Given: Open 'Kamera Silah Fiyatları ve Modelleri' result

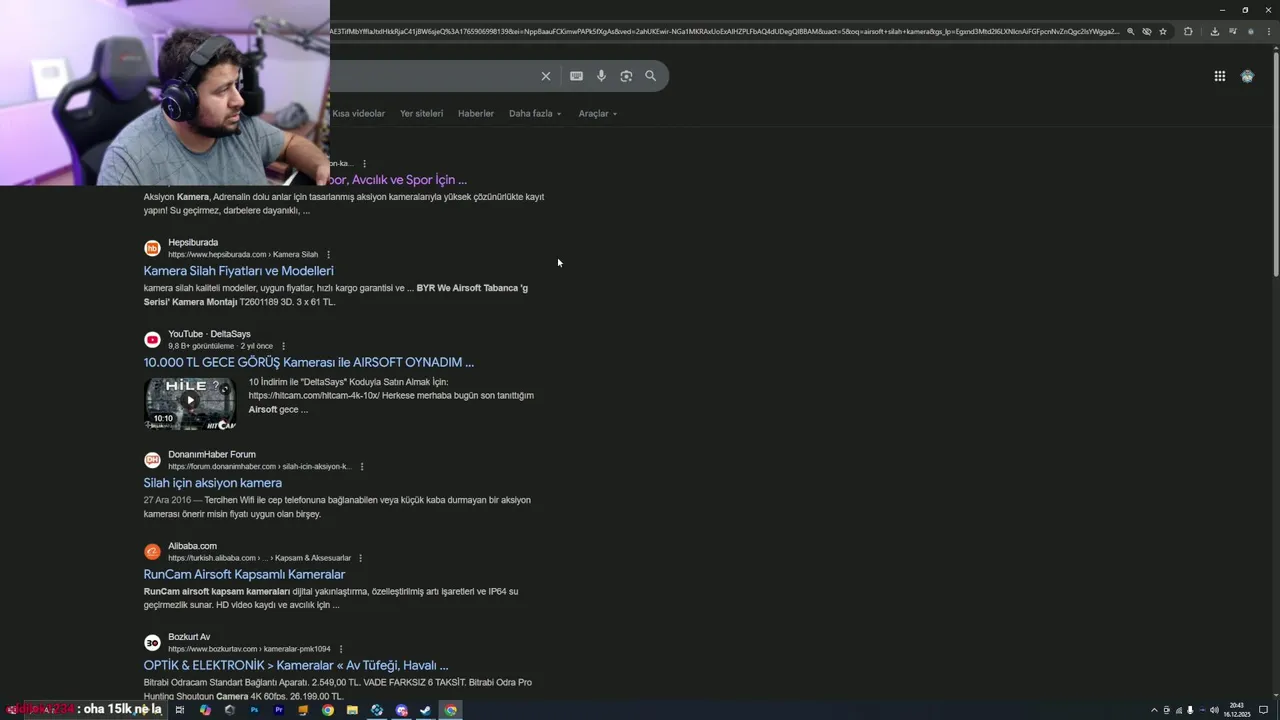Looking at the screenshot, I should [x=238, y=271].
